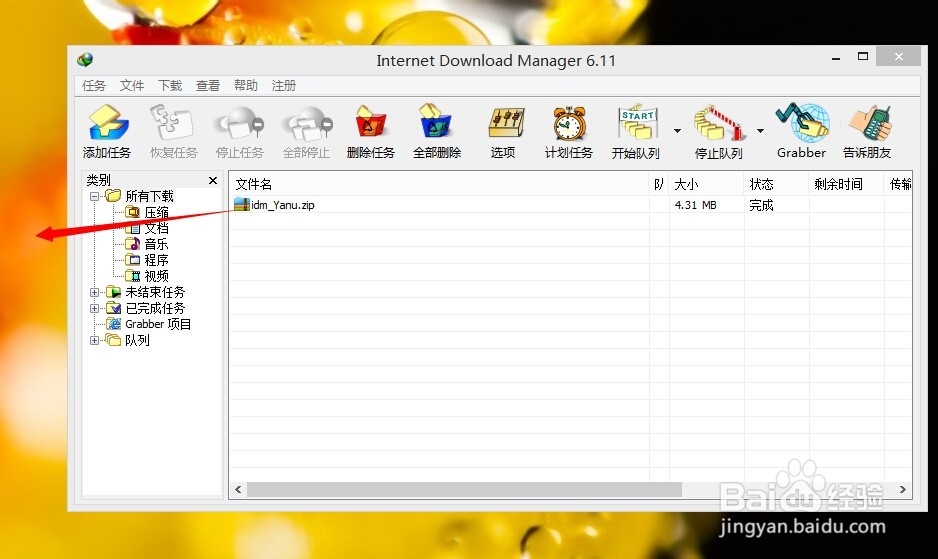Select the 队列 tree item
Screen dimensions: 938x559
pos(138,340)
